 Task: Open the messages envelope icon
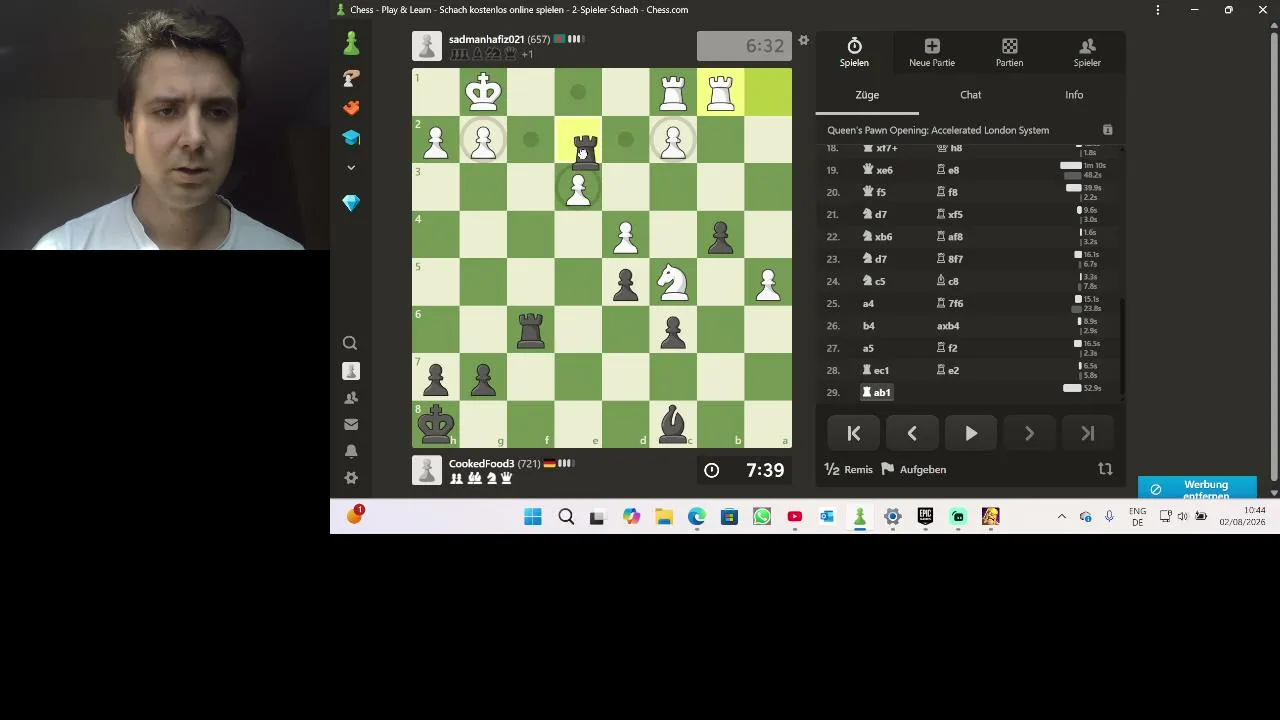(x=350, y=425)
